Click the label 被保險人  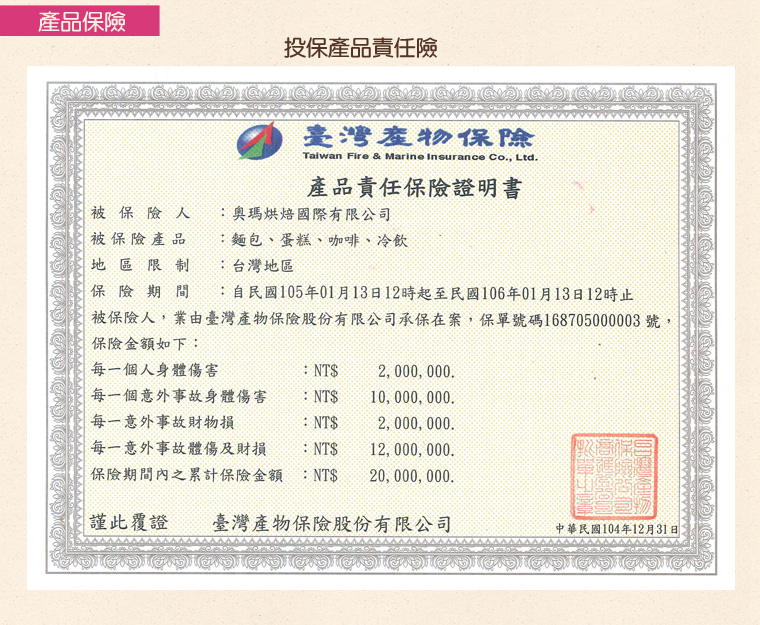(140, 213)
